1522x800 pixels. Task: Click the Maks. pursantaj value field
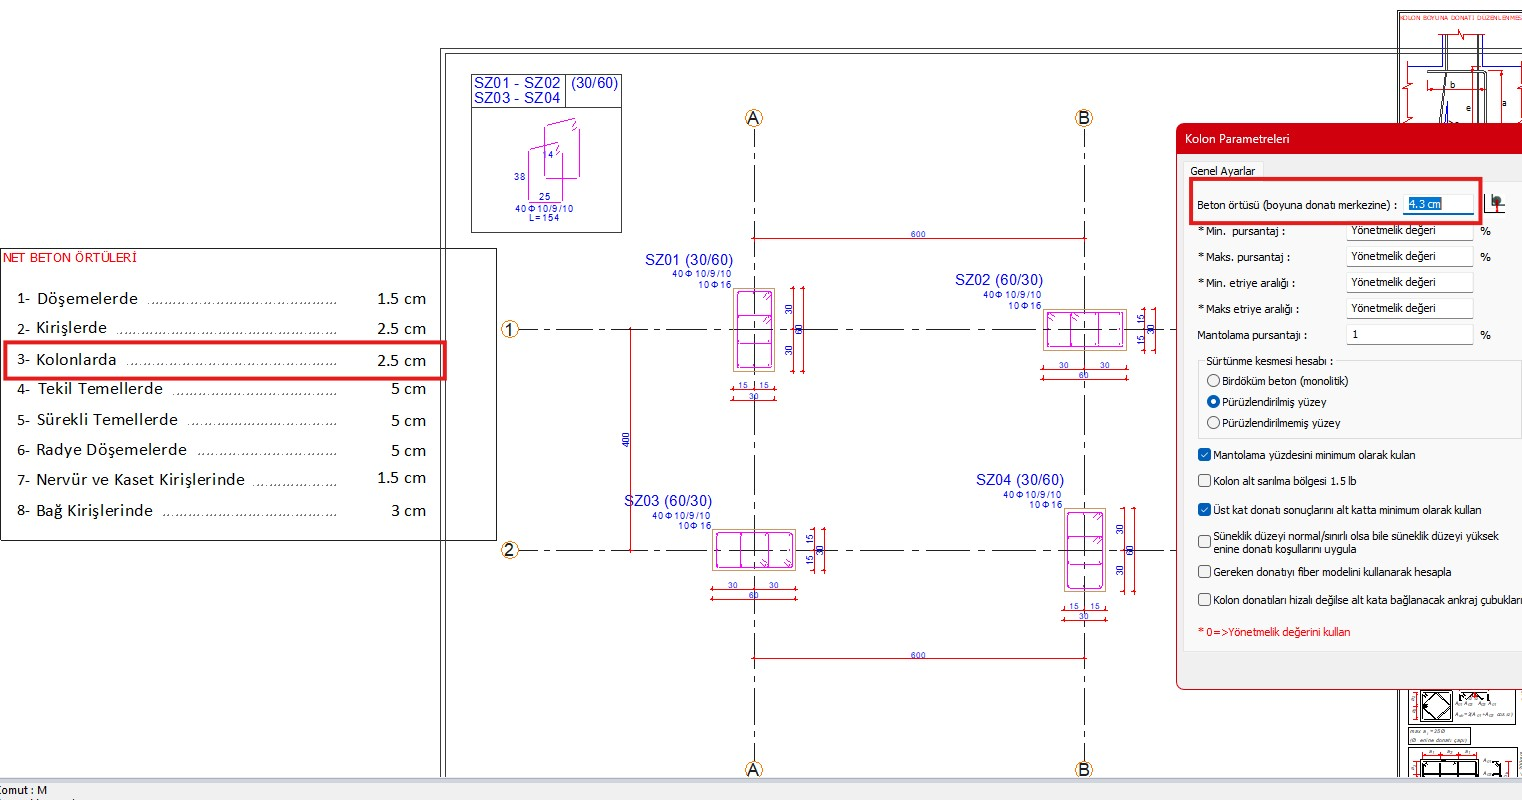[x=1409, y=257]
